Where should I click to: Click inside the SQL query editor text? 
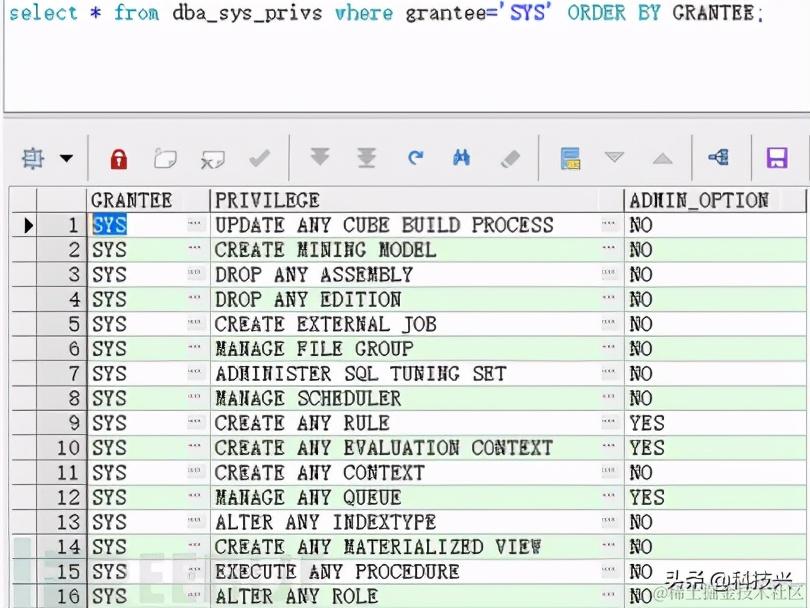(x=300, y=14)
